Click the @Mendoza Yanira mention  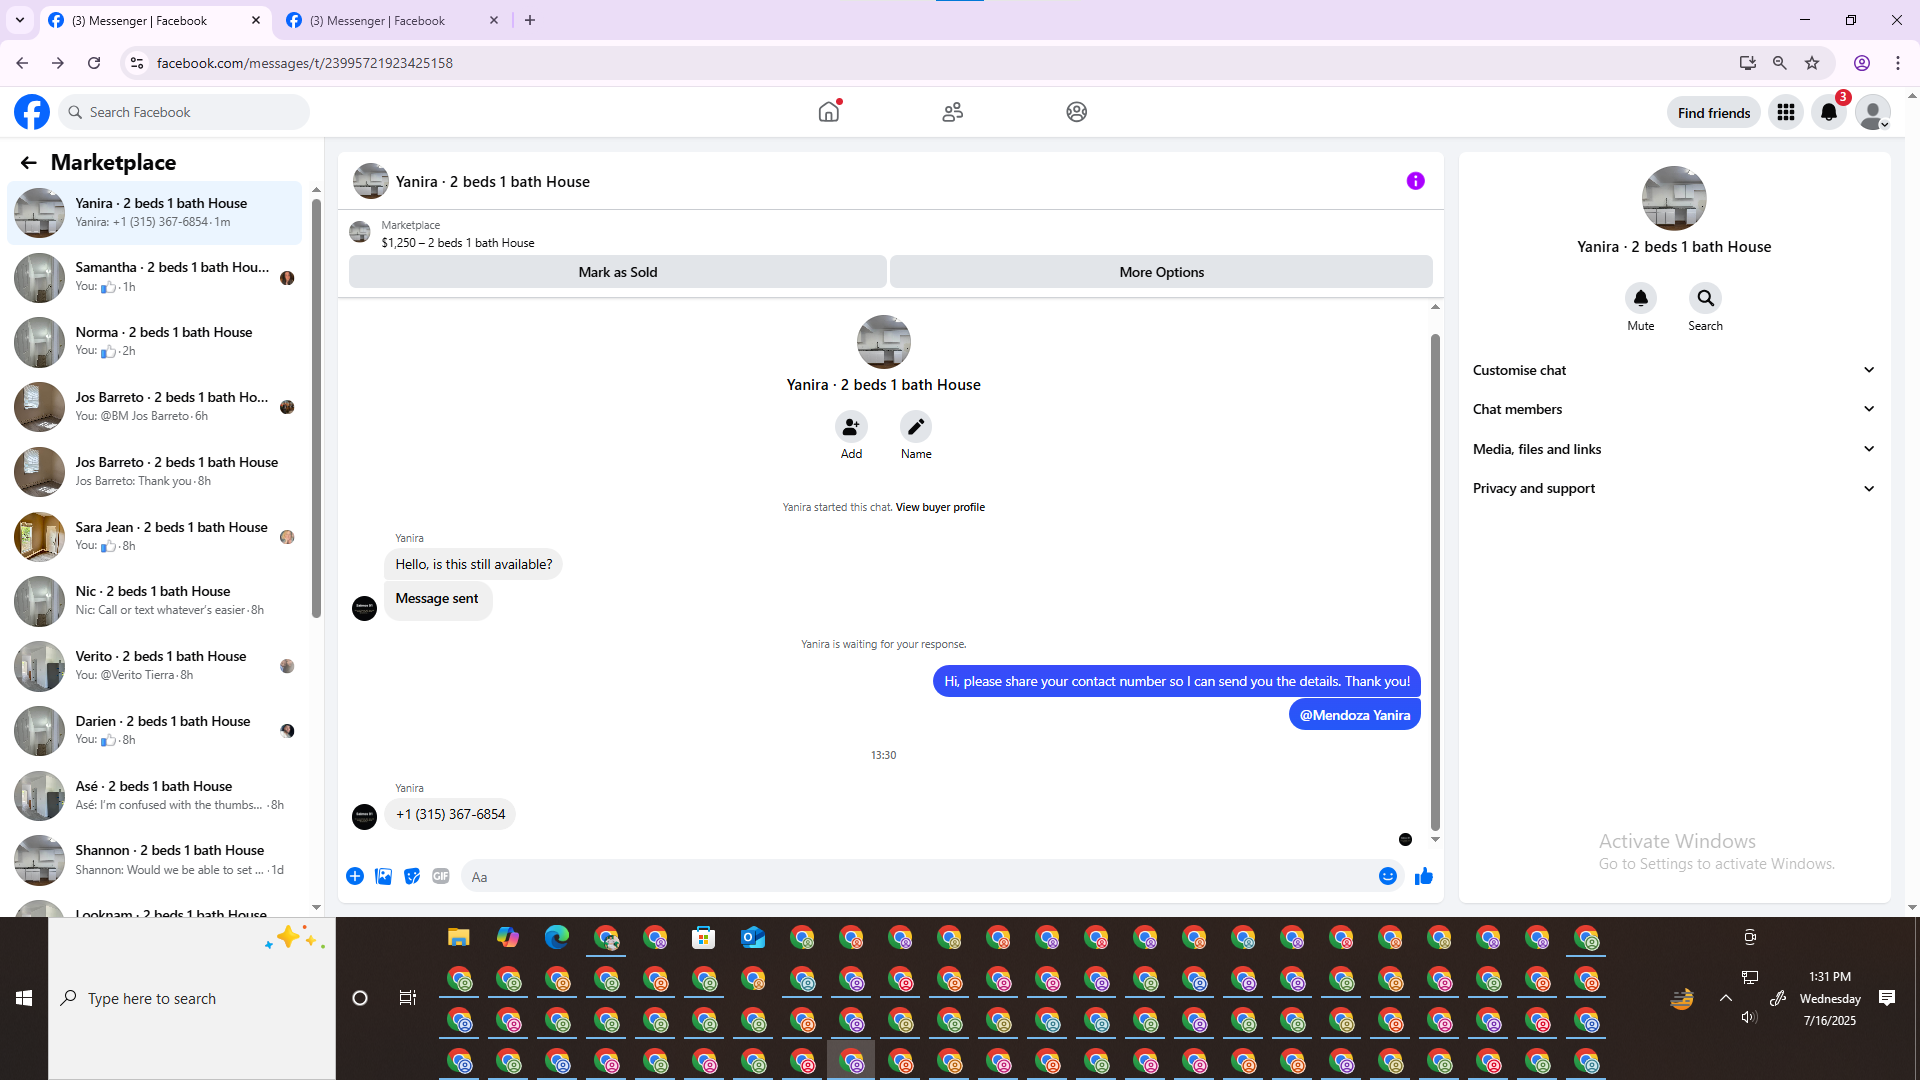(x=1355, y=715)
